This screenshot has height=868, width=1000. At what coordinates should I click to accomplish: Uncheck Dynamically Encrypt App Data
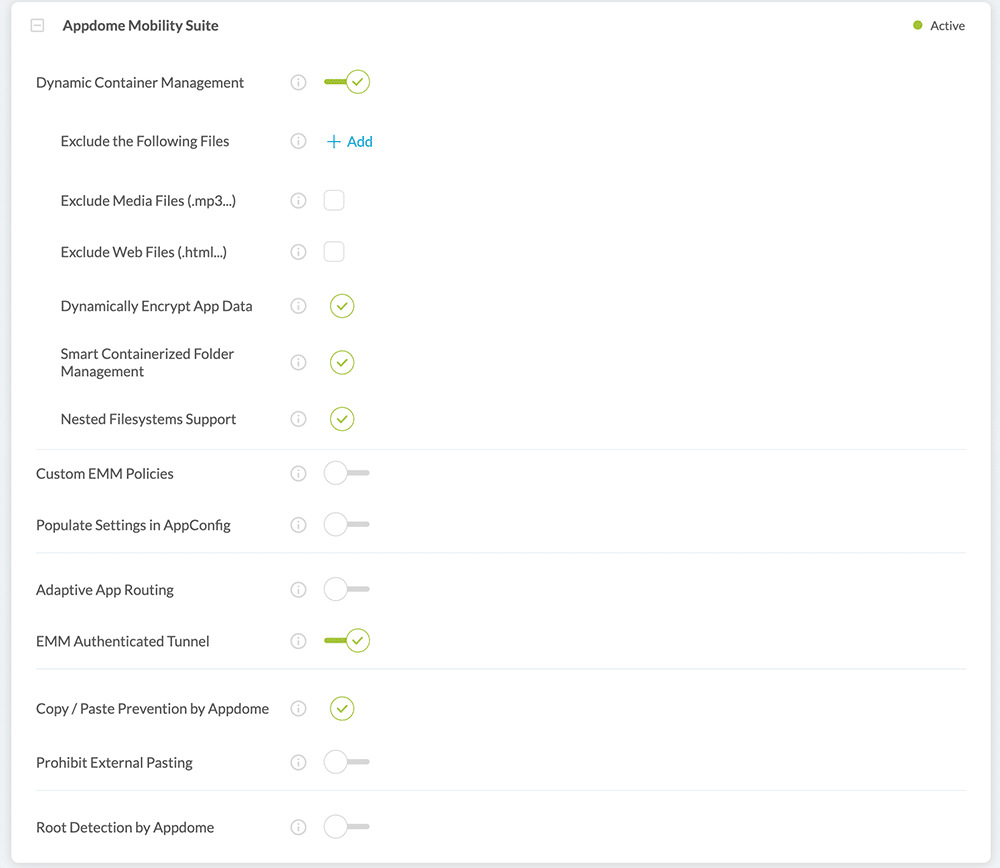[342, 306]
